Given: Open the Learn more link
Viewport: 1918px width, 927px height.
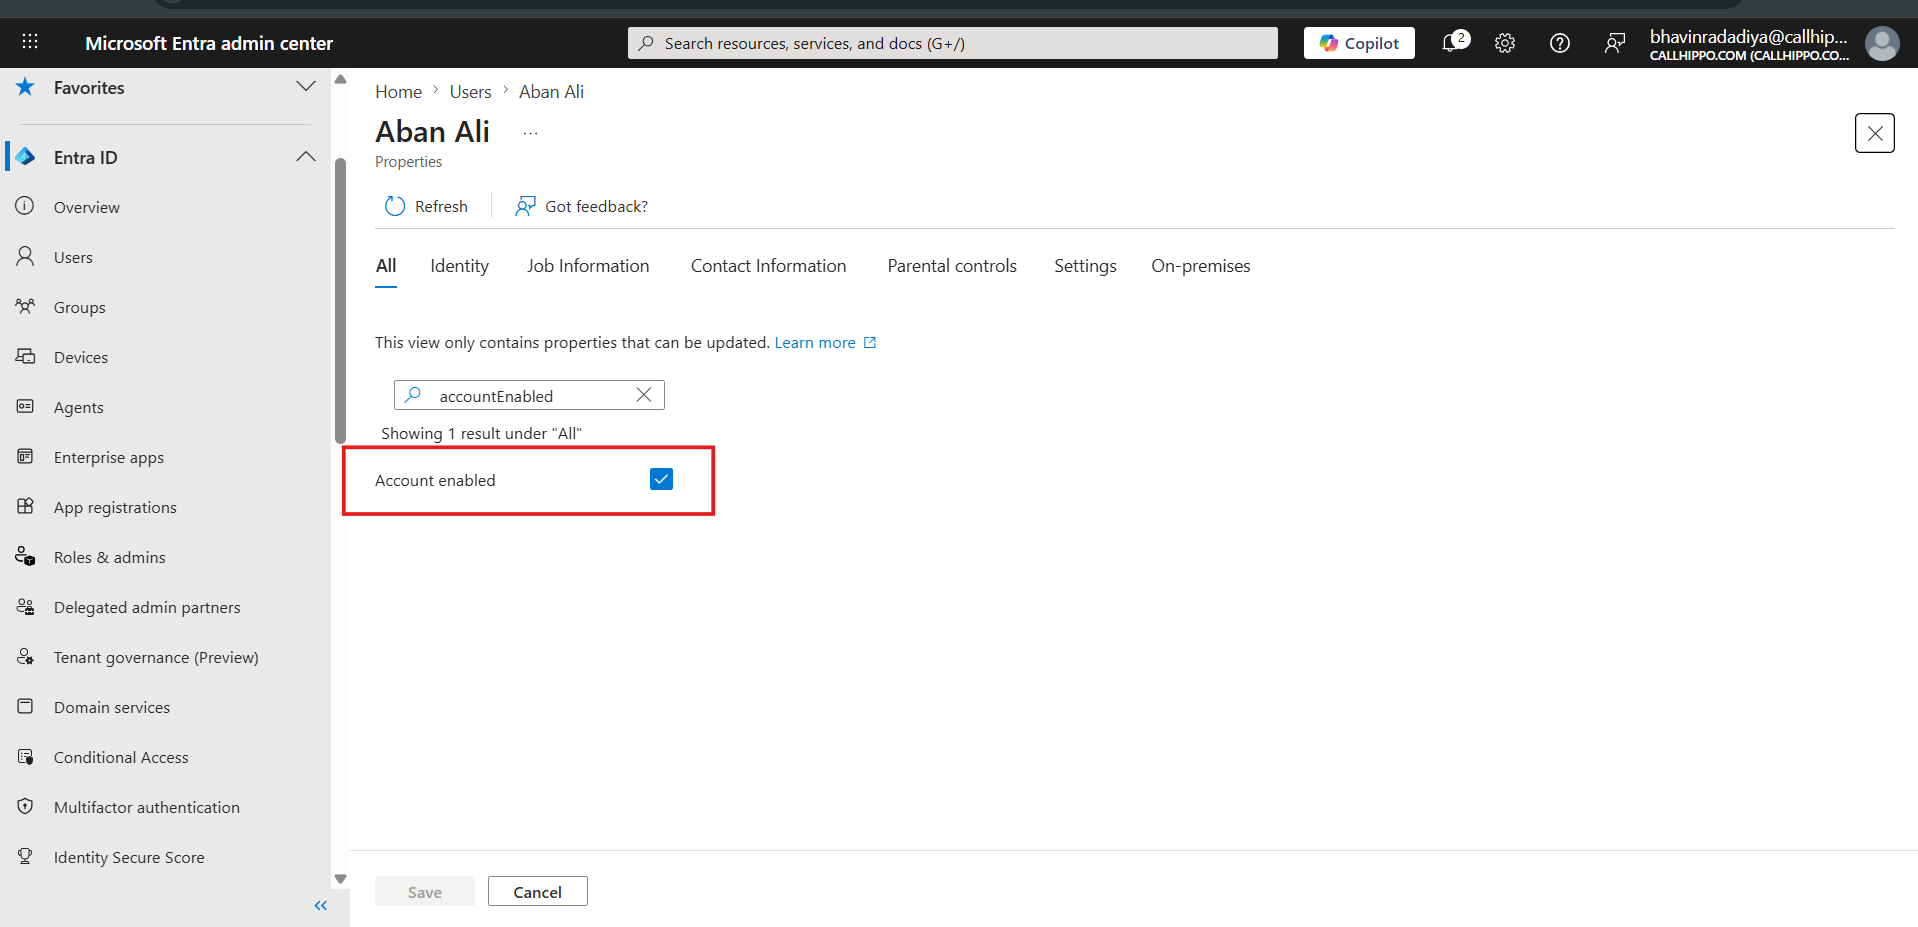Looking at the screenshot, I should pos(825,342).
